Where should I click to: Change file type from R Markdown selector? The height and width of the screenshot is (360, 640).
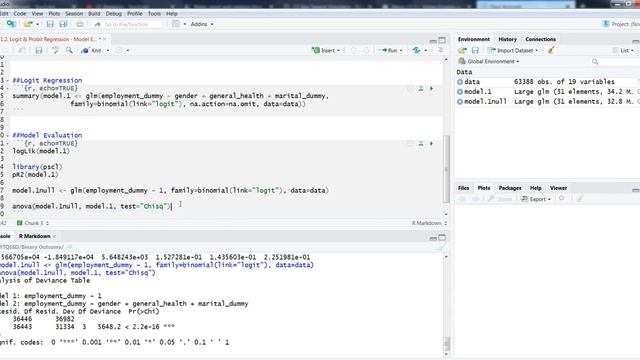[429, 223]
